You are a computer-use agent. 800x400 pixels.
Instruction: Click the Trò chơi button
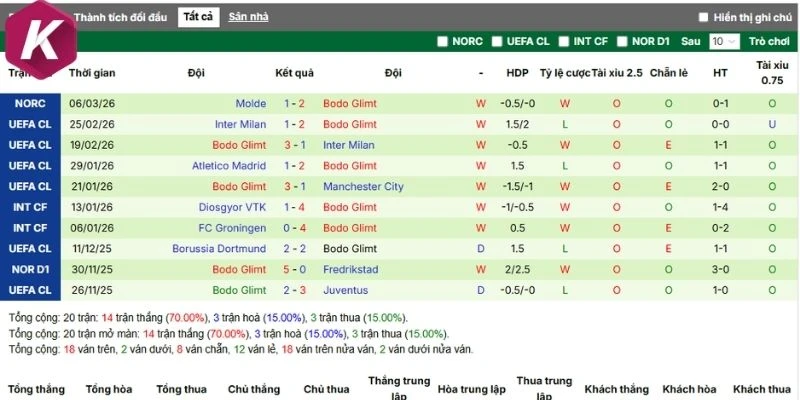pos(769,41)
